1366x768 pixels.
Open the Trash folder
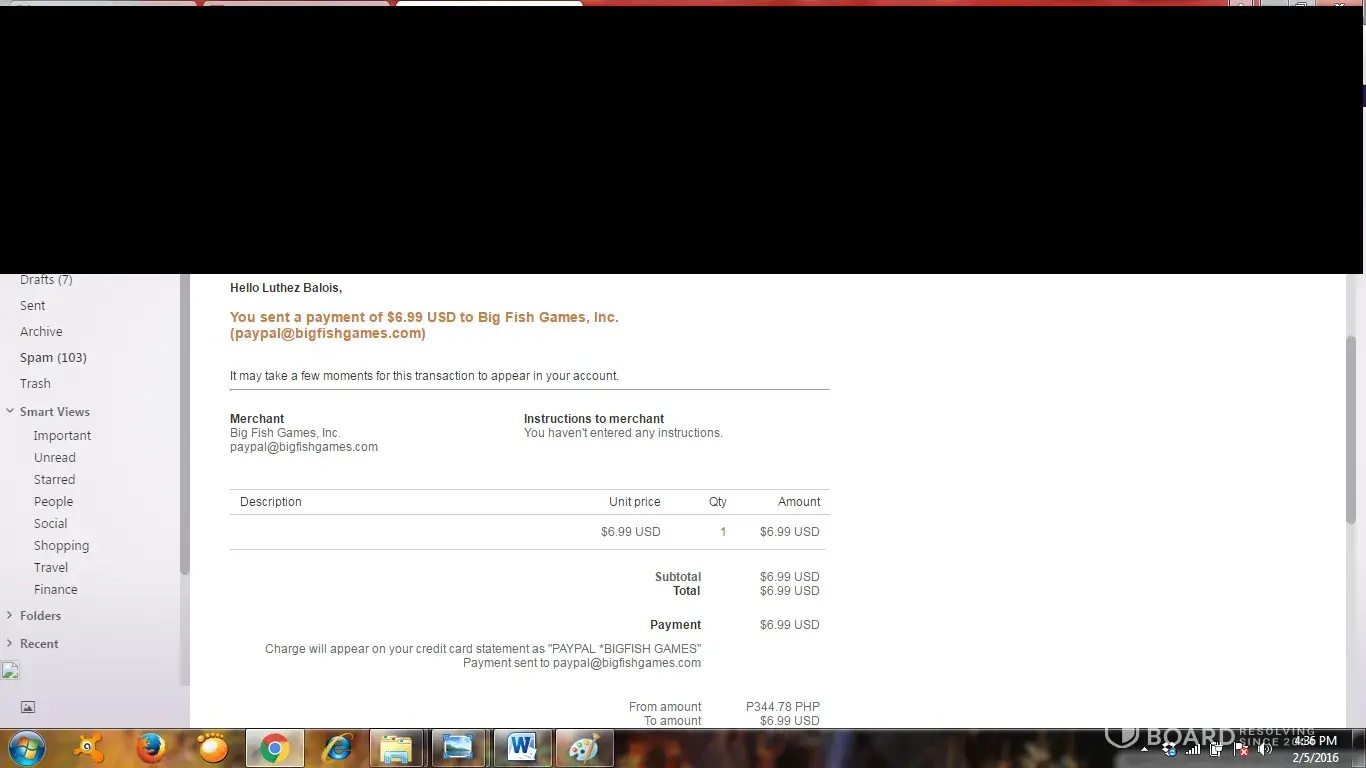(x=35, y=384)
